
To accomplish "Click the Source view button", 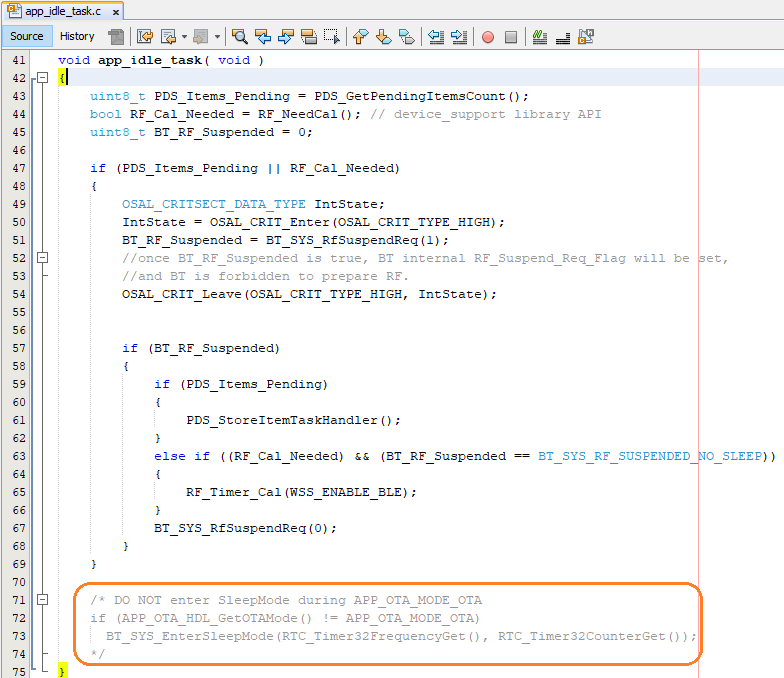I will click(x=27, y=36).
